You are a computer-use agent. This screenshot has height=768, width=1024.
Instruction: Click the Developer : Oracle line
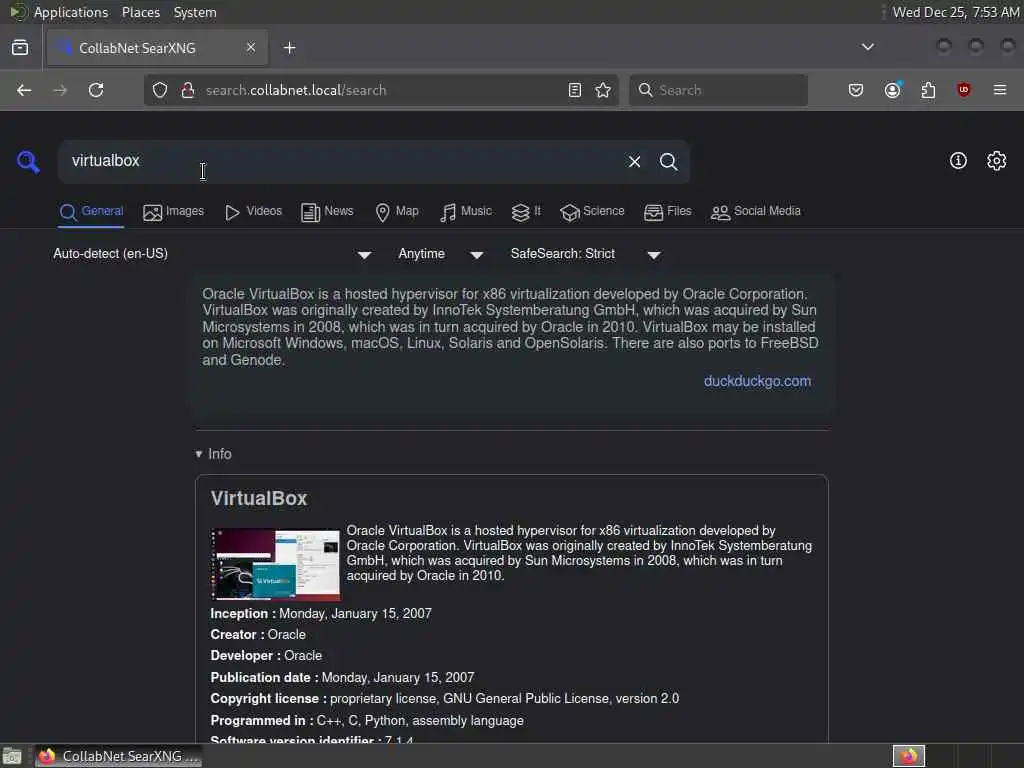coord(266,655)
